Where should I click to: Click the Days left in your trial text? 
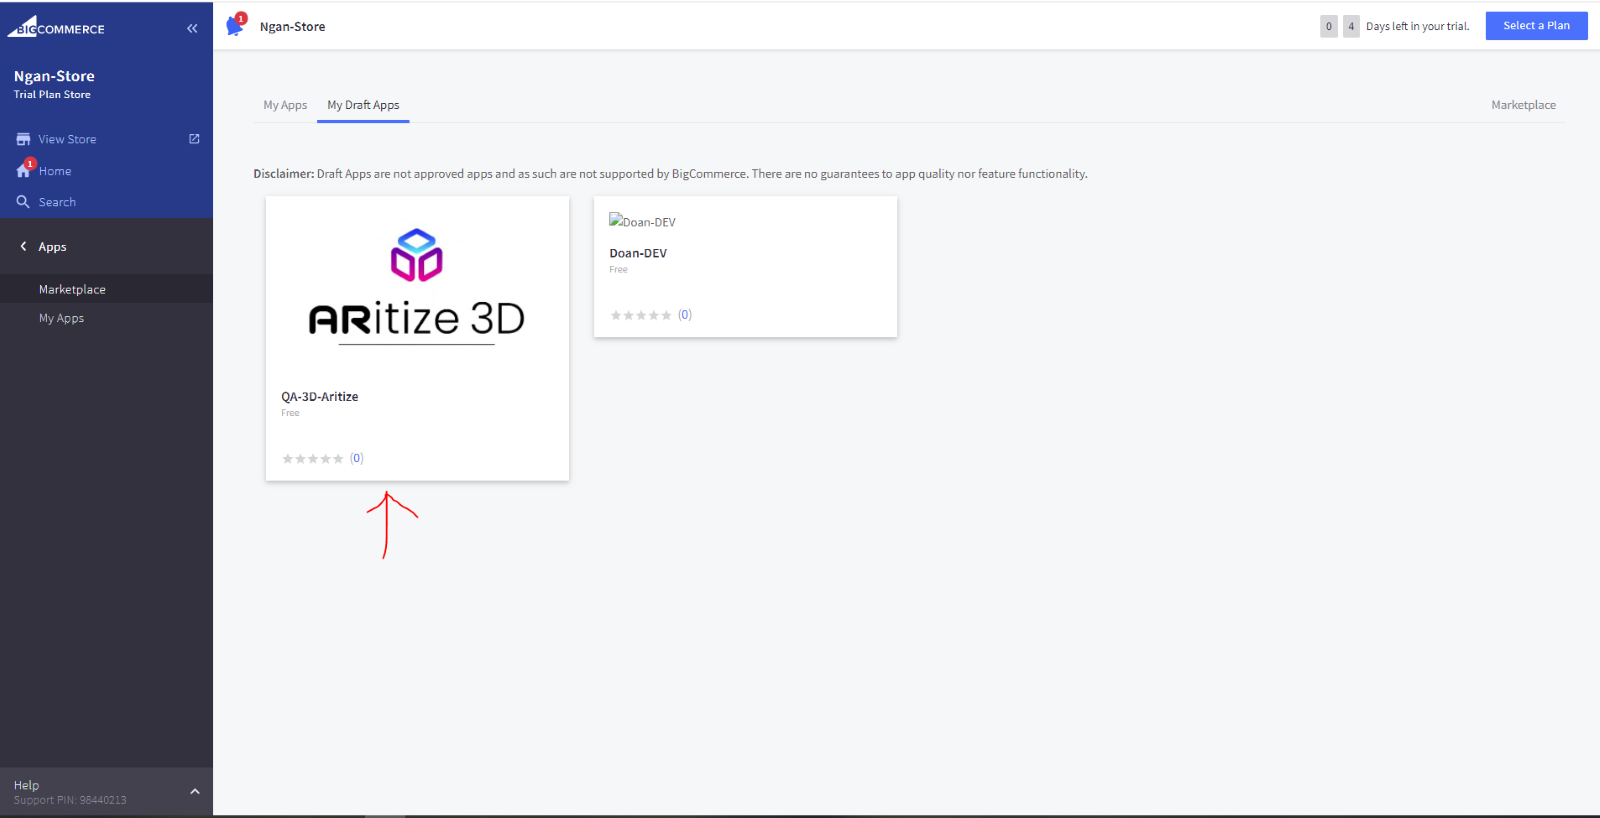pos(1418,26)
